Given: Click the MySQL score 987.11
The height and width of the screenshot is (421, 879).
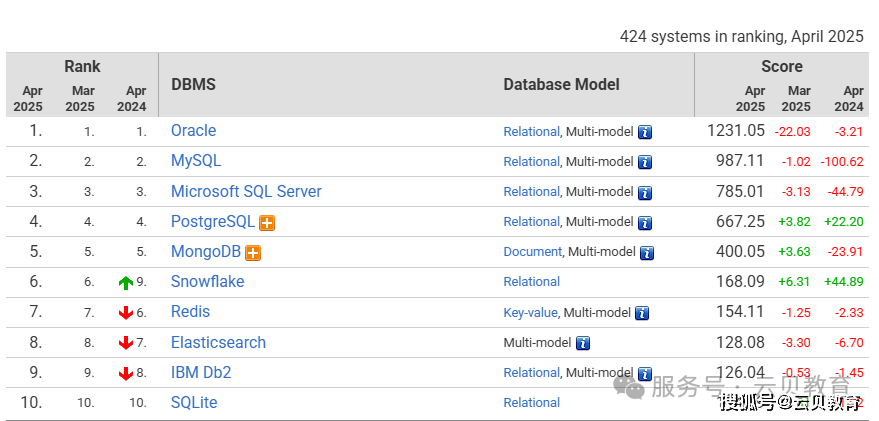Looking at the screenshot, I should (740, 161).
